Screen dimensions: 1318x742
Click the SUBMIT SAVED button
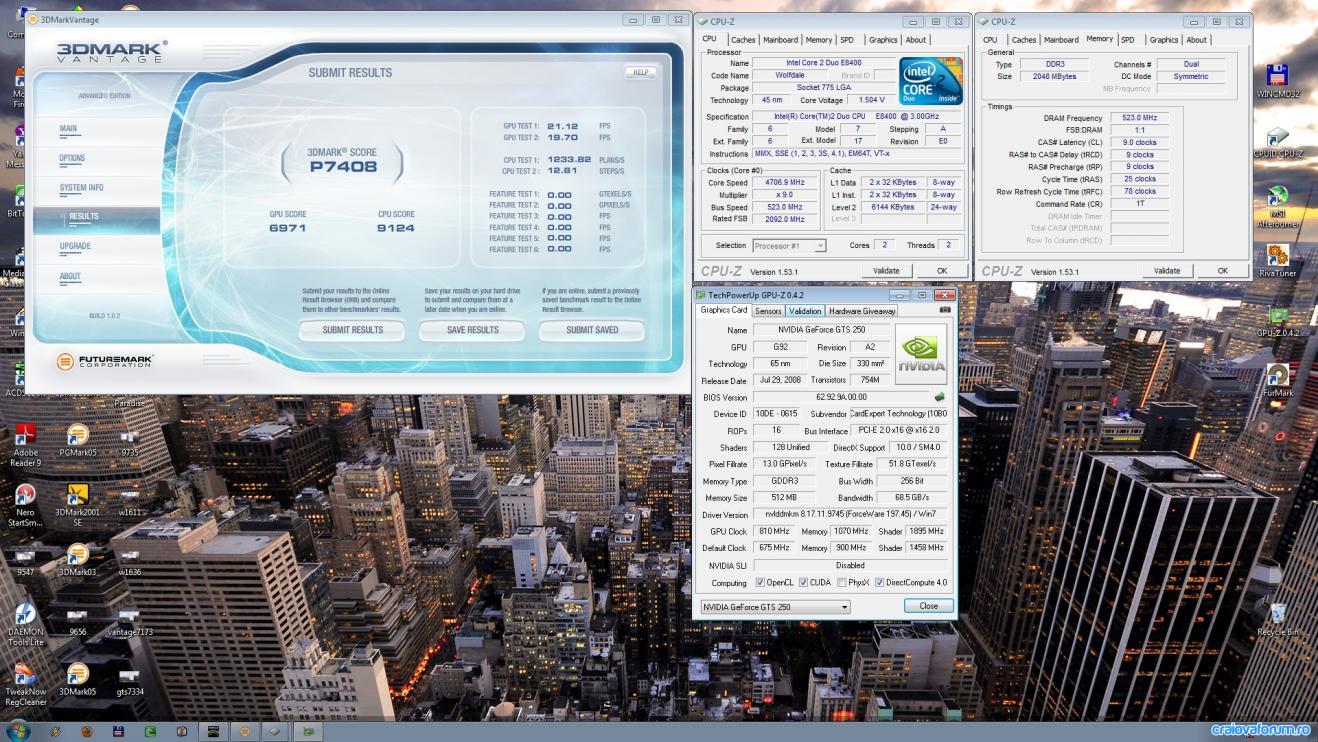click(592, 330)
